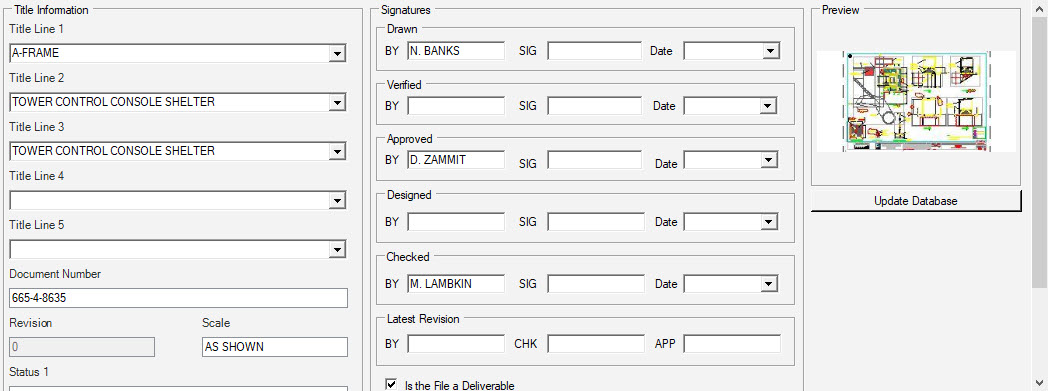Open the Title Line 5 dropdown arrow

click(338, 250)
